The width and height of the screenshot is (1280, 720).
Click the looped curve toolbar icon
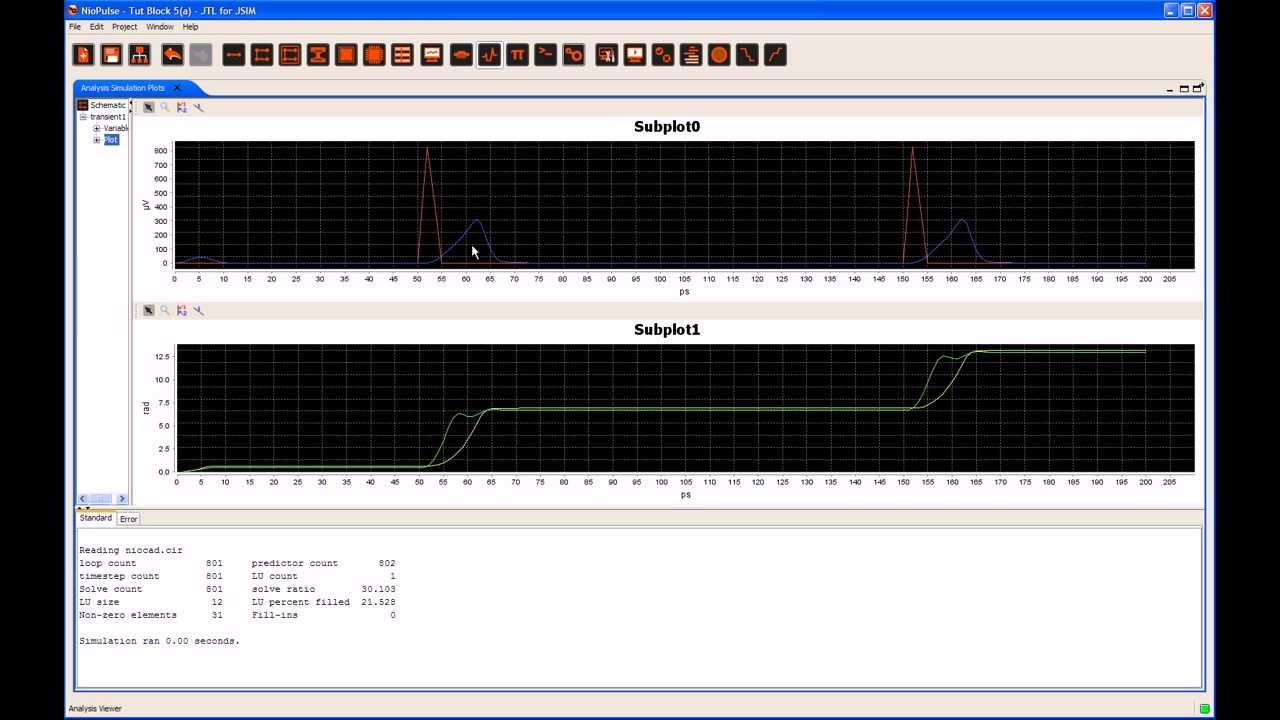pos(573,55)
